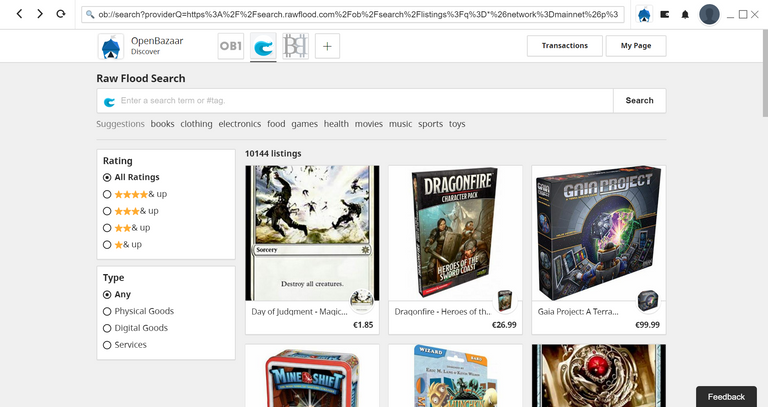Choose the clothing suggestion
The height and width of the screenshot is (407, 768).
pos(196,124)
